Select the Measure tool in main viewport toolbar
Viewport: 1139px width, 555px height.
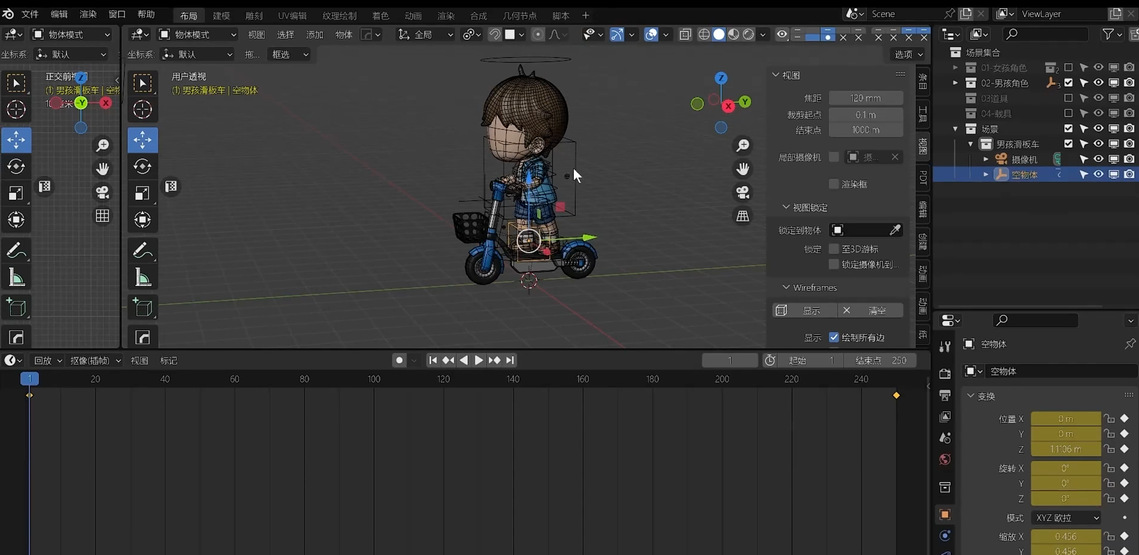[x=143, y=278]
